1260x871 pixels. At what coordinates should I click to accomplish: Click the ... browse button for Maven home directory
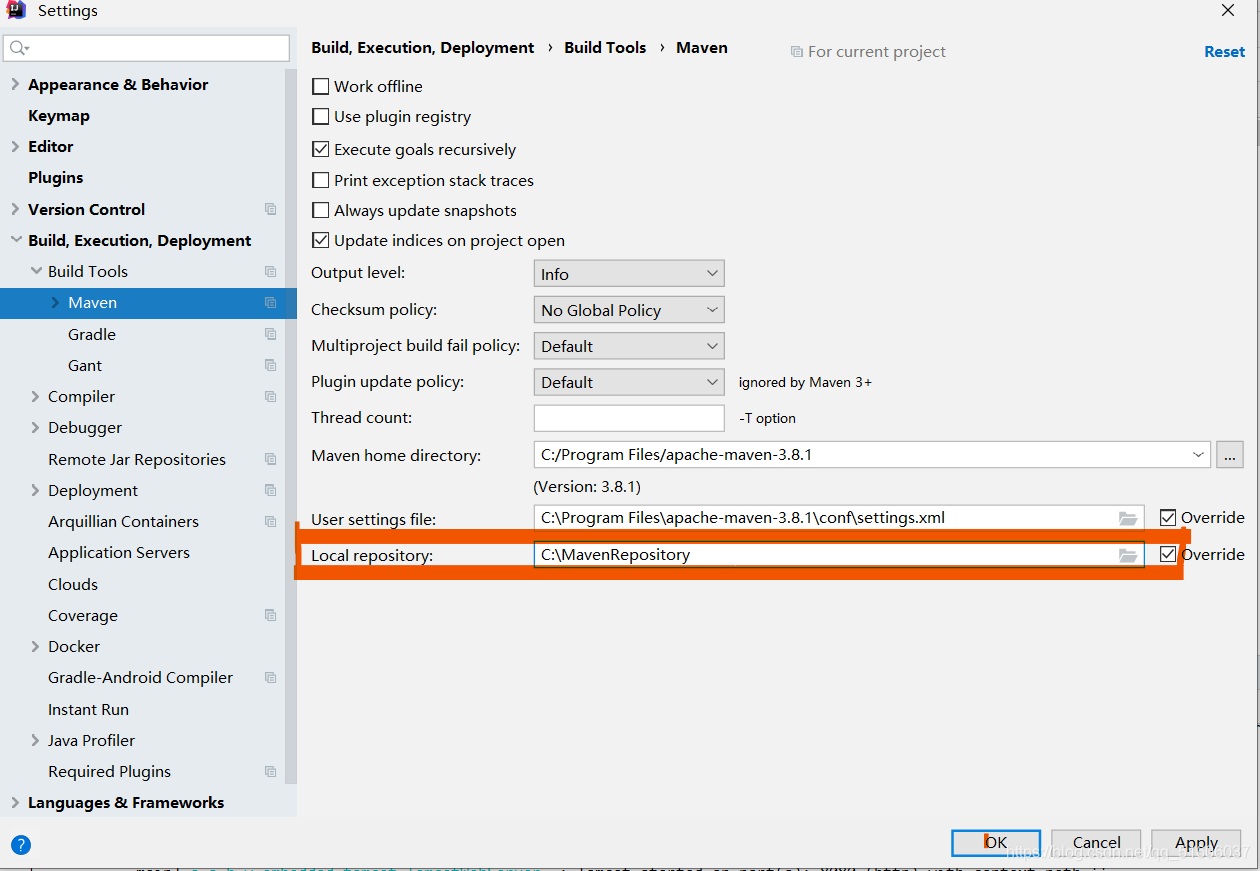coord(1229,455)
